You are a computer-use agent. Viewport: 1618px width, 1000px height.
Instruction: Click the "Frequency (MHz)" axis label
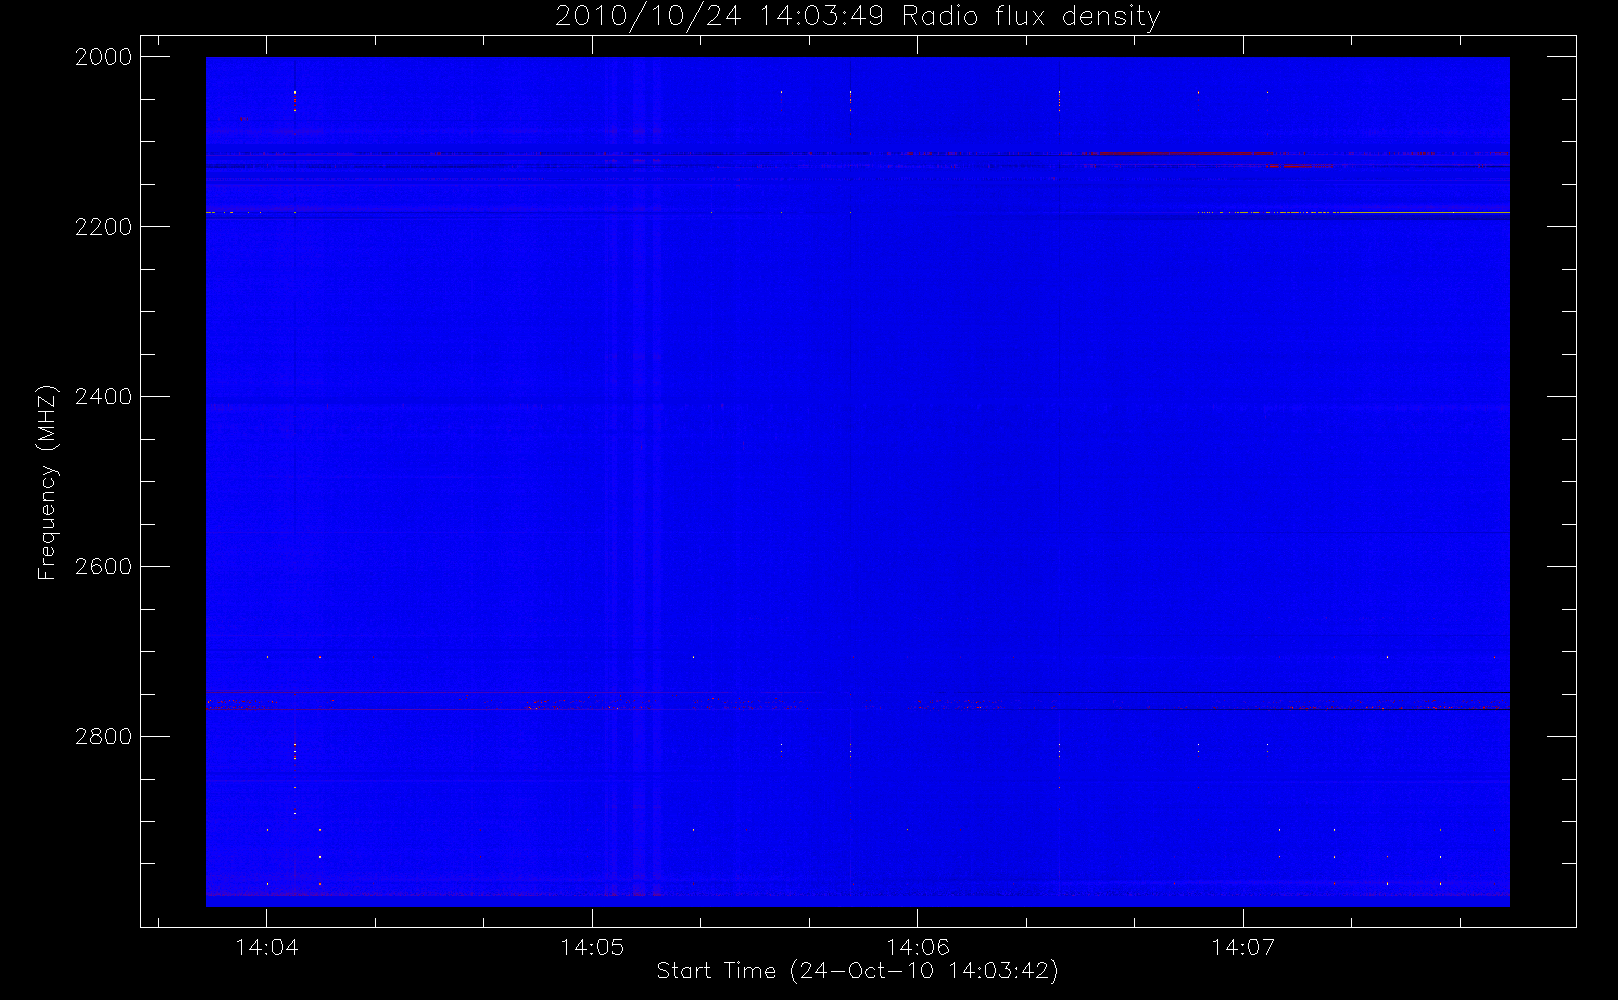tap(46, 482)
